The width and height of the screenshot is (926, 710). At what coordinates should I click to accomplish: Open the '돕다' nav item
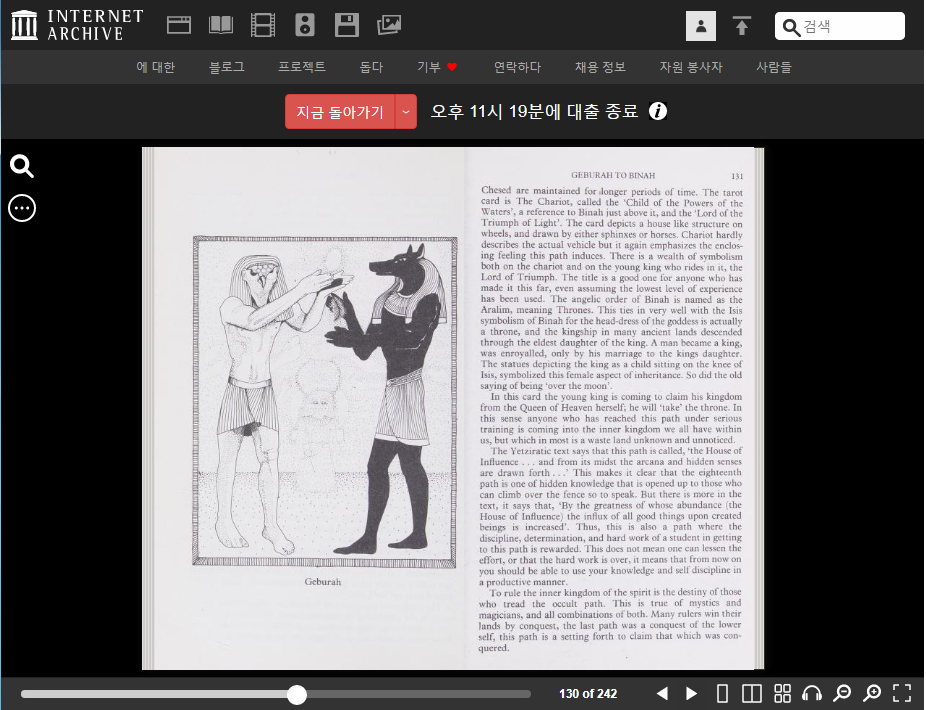[x=371, y=67]
